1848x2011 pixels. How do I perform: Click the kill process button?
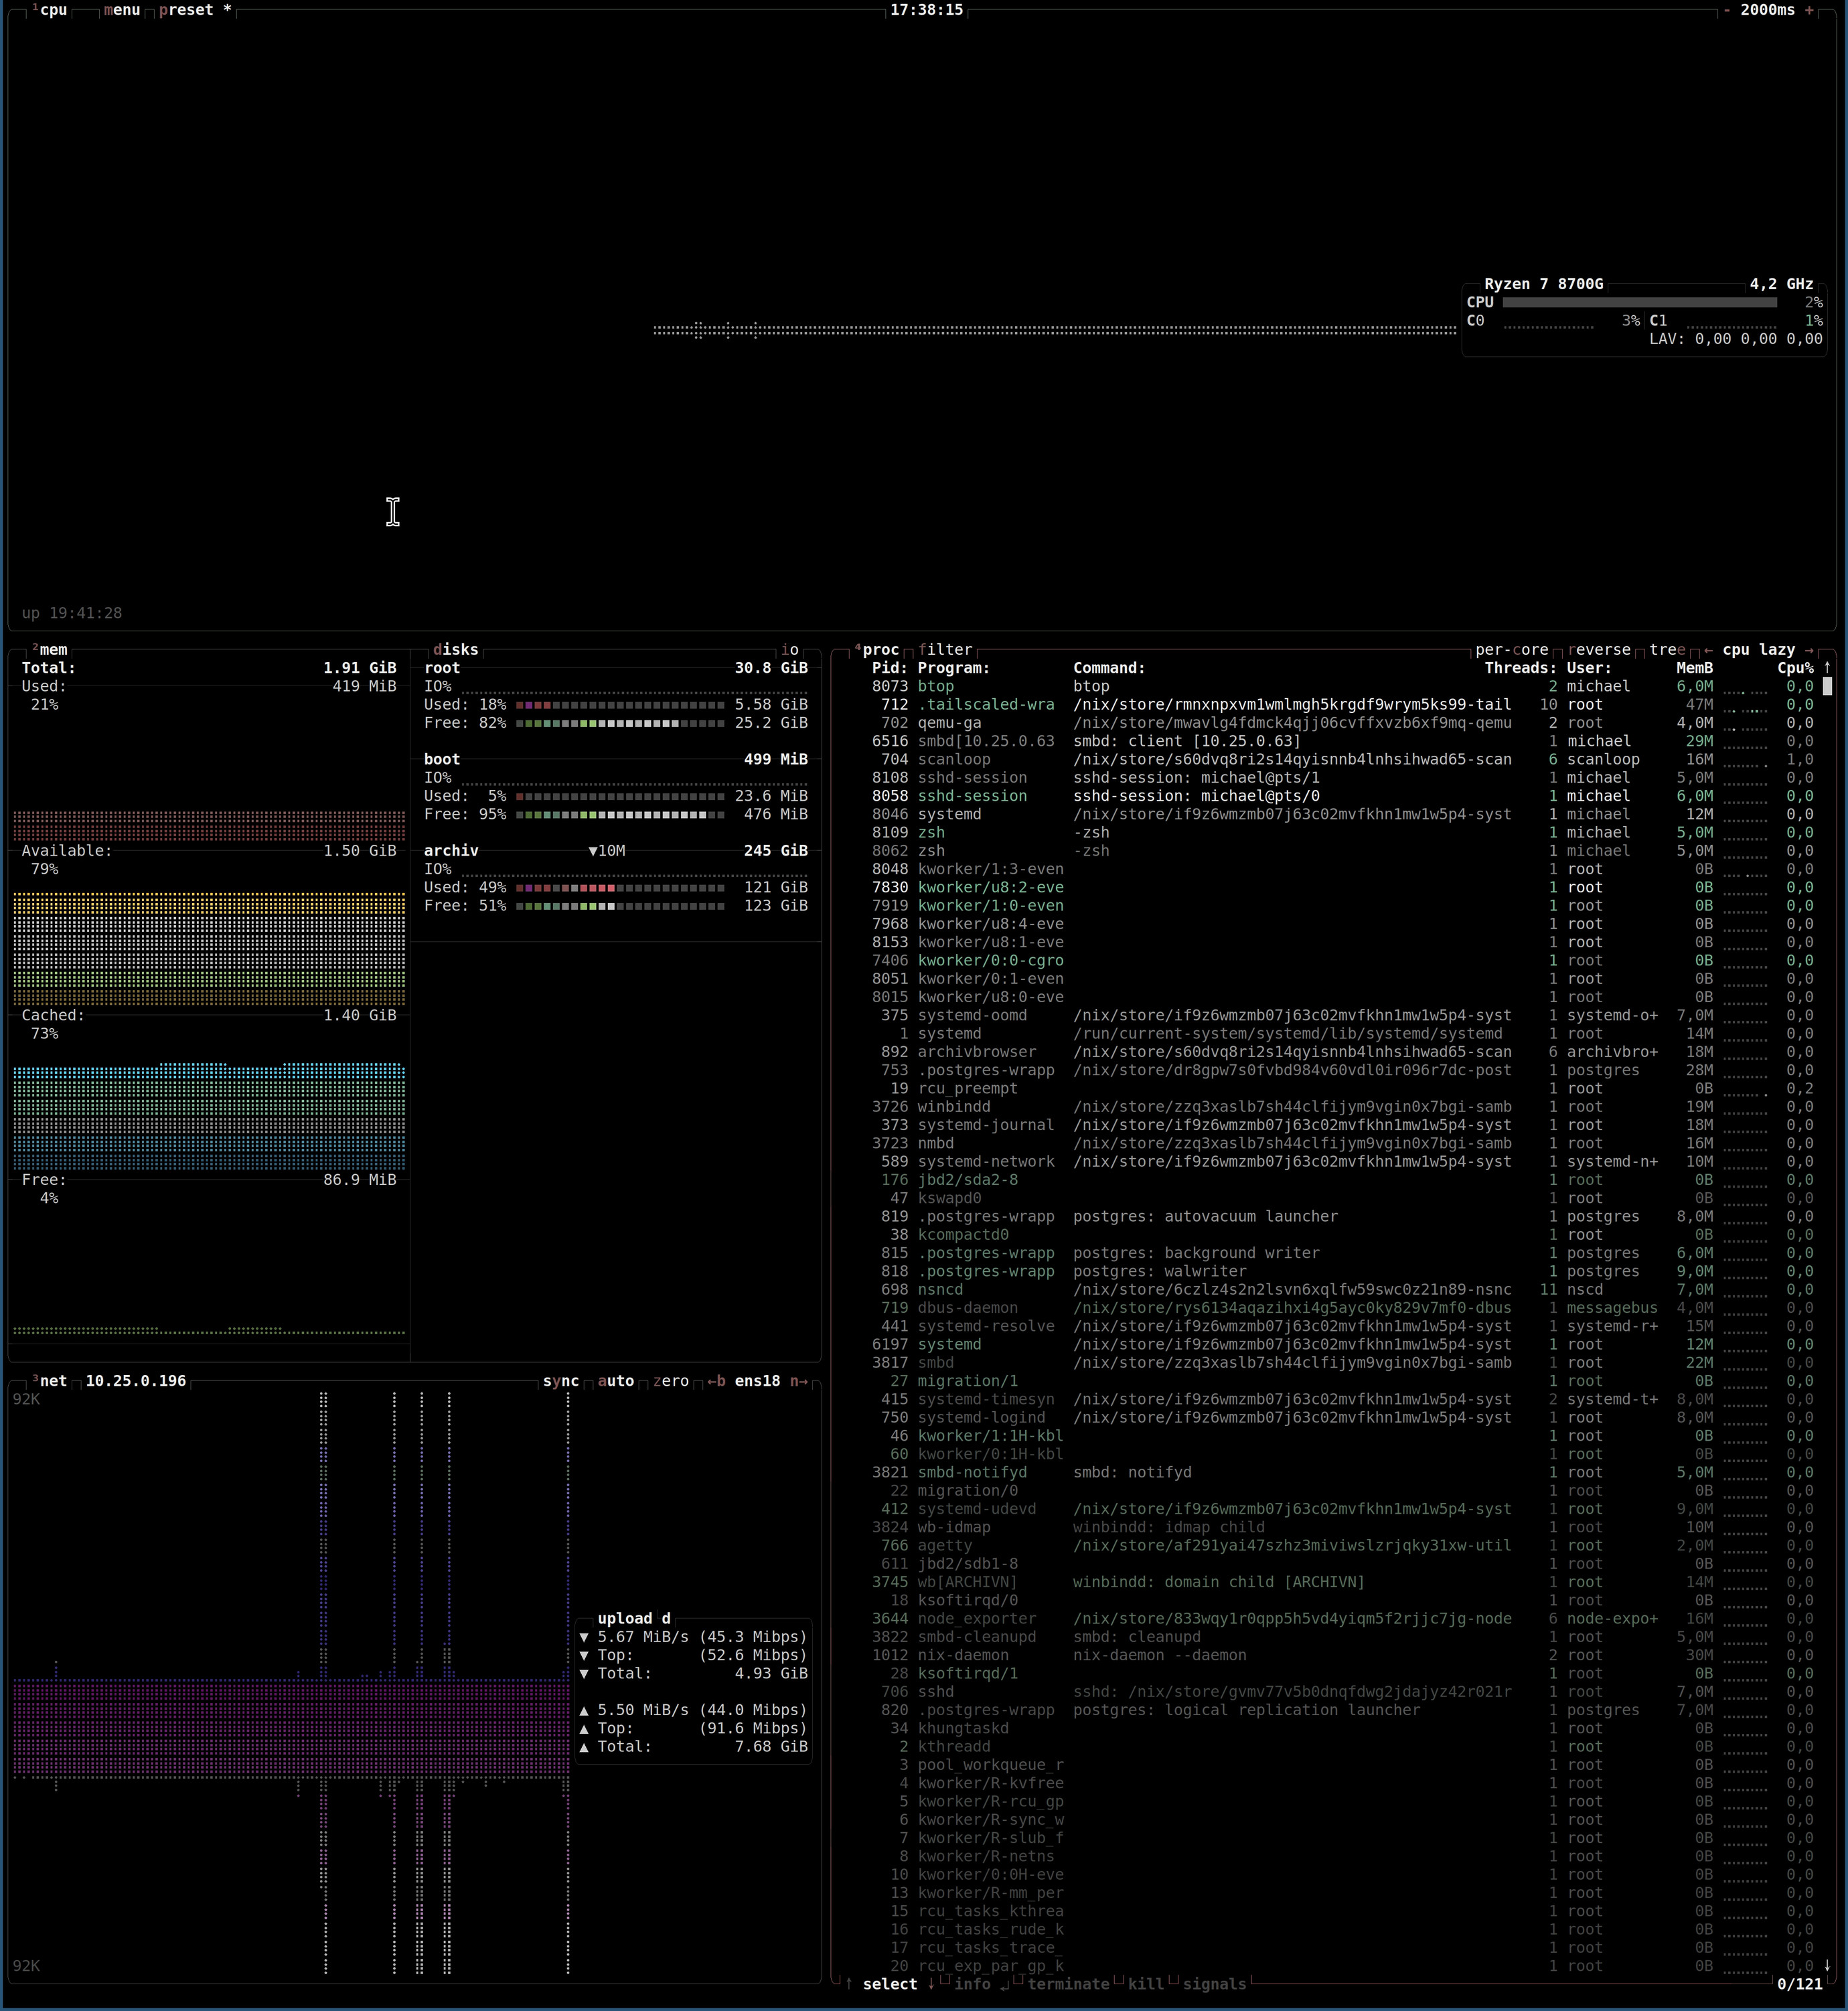(1146, 1984)
